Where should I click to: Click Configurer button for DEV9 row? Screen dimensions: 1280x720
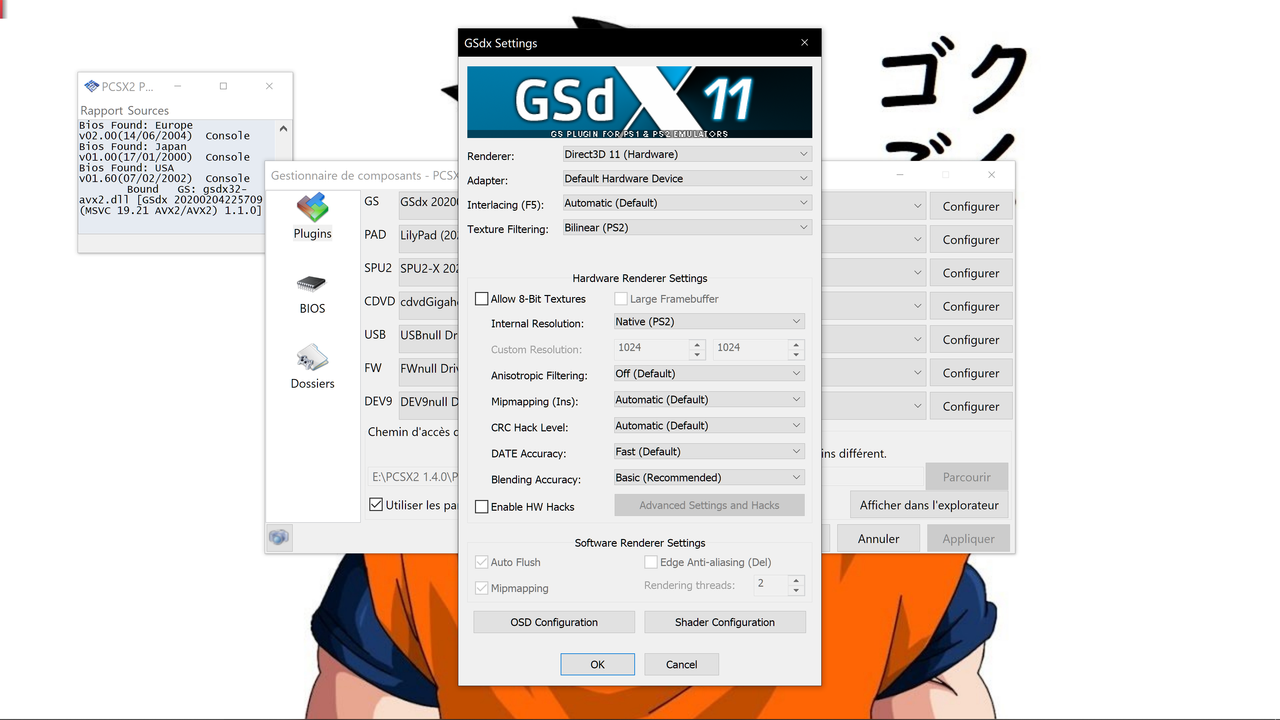(x=971, y=406)
